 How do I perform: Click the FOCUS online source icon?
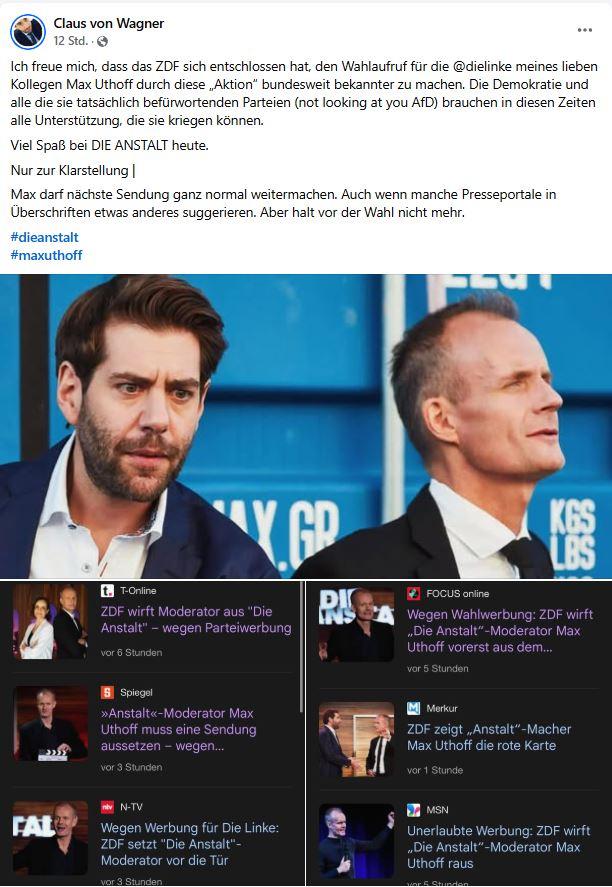[413, 593]
